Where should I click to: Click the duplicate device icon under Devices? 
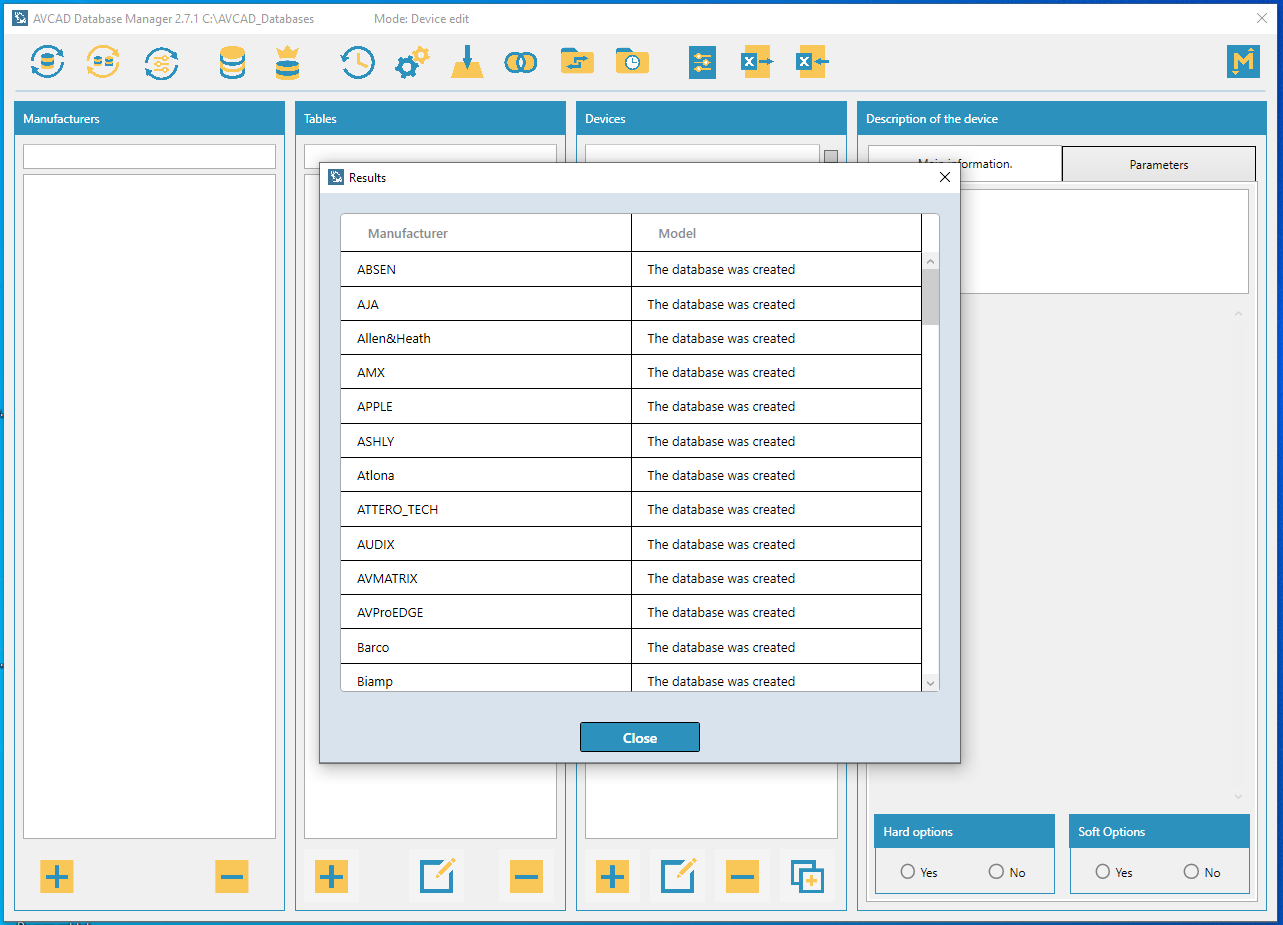pos(807,877)
